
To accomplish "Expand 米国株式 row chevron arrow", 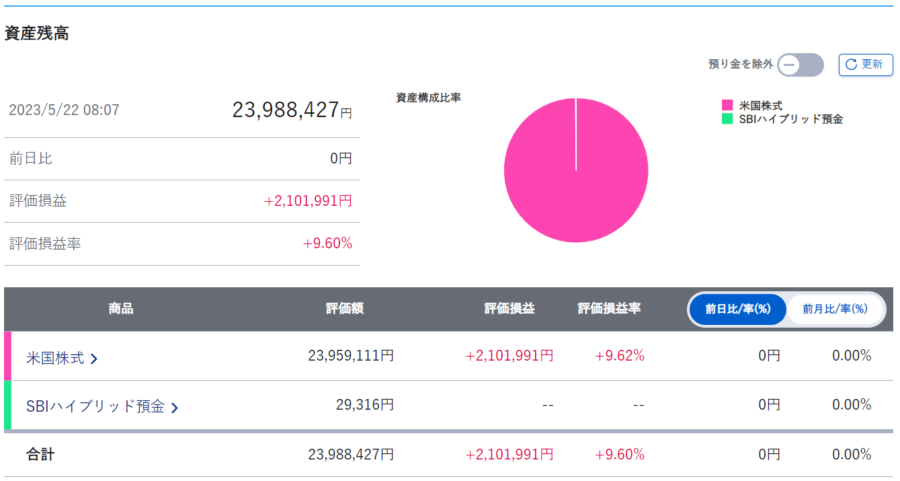I will pos(94,358).
